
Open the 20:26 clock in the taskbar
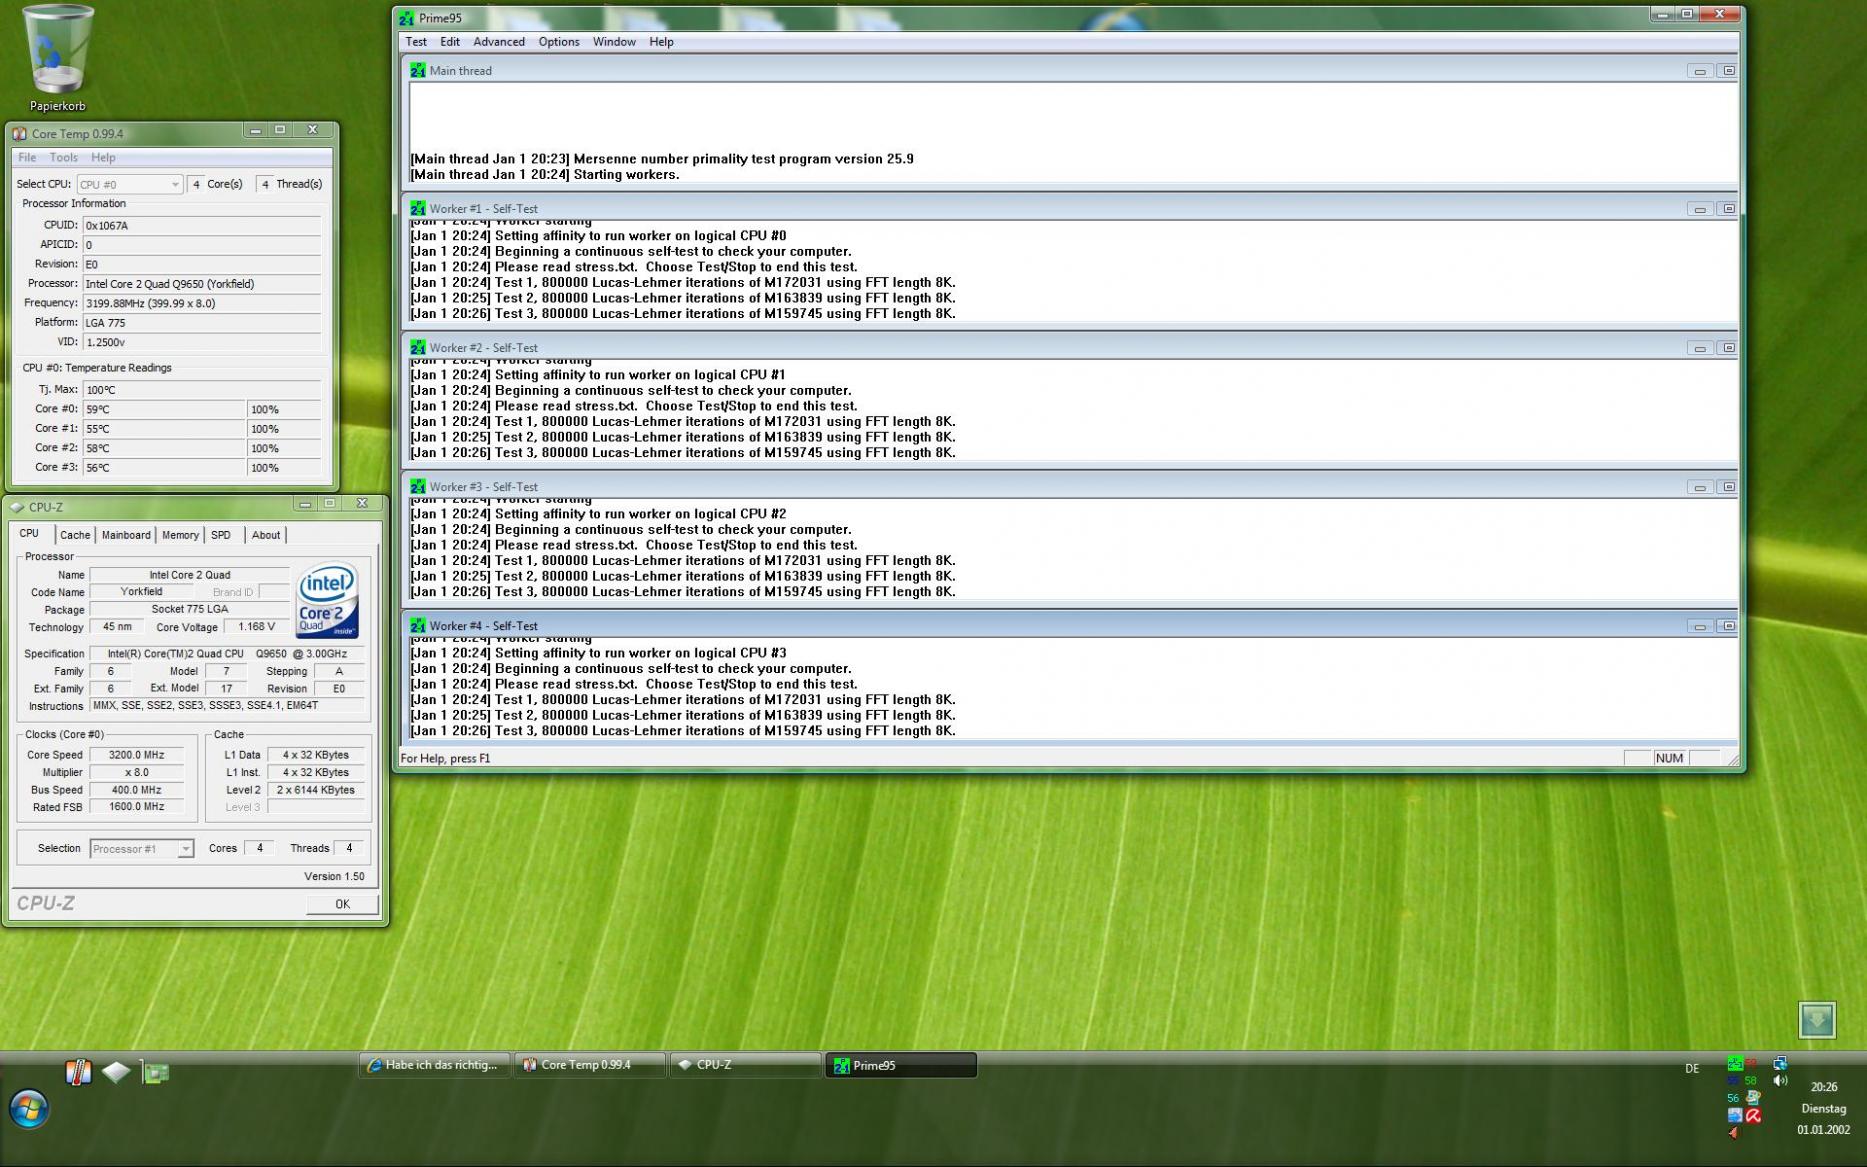click(x=1823, y=1087)
